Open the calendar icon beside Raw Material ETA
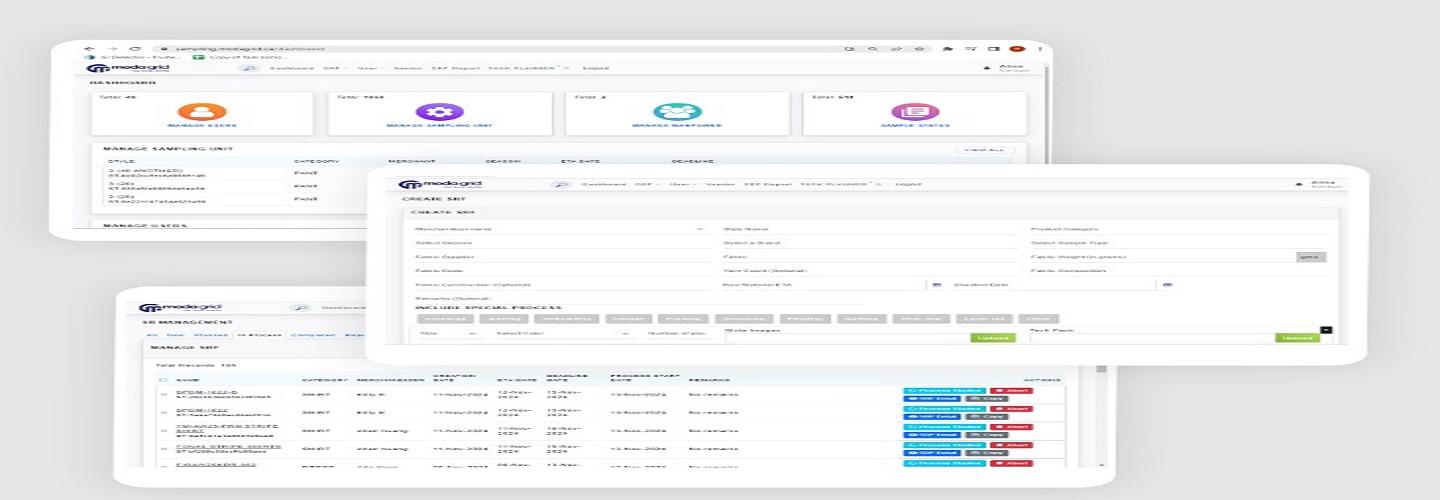Viewport: 1440px width, 500px height. click(936, 285)
